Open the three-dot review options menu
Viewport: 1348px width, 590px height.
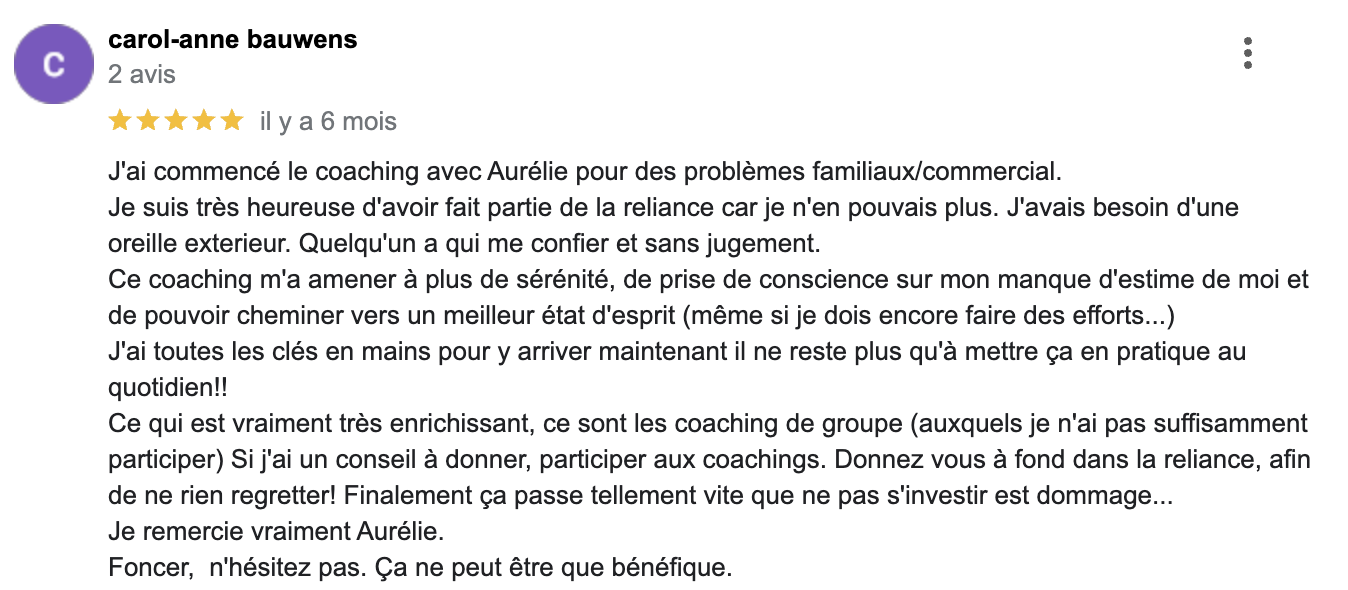pos(1247,53)
